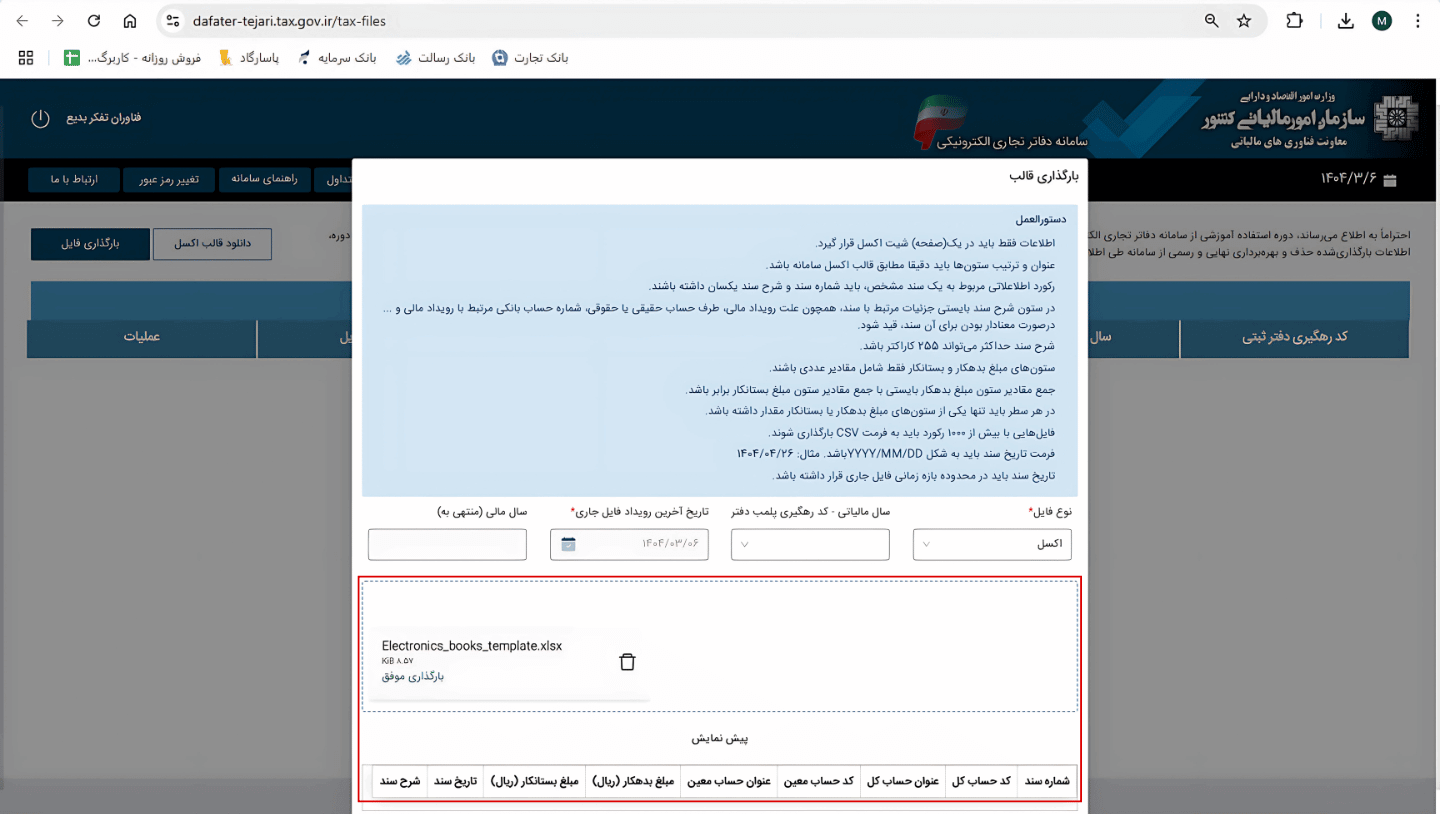Image resolution: width=1440 pixels, height=814 pixels.
Task: Click file name Electronics_books_template.xlsx
Action: [x=472, y=646]
